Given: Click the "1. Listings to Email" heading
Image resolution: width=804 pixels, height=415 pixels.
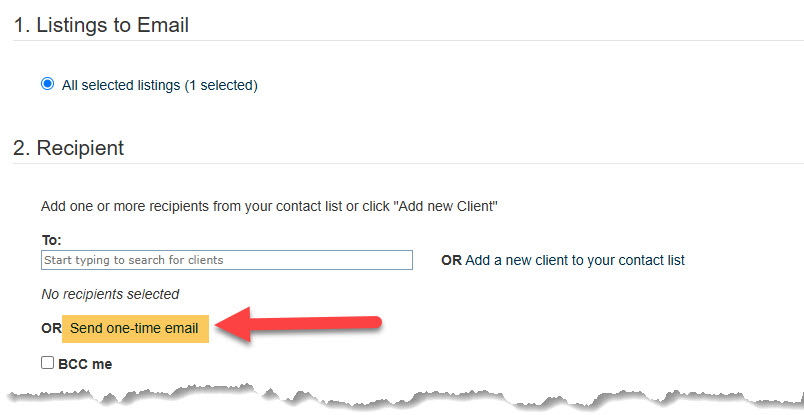Looking at the screenshot, I should 101,25.
